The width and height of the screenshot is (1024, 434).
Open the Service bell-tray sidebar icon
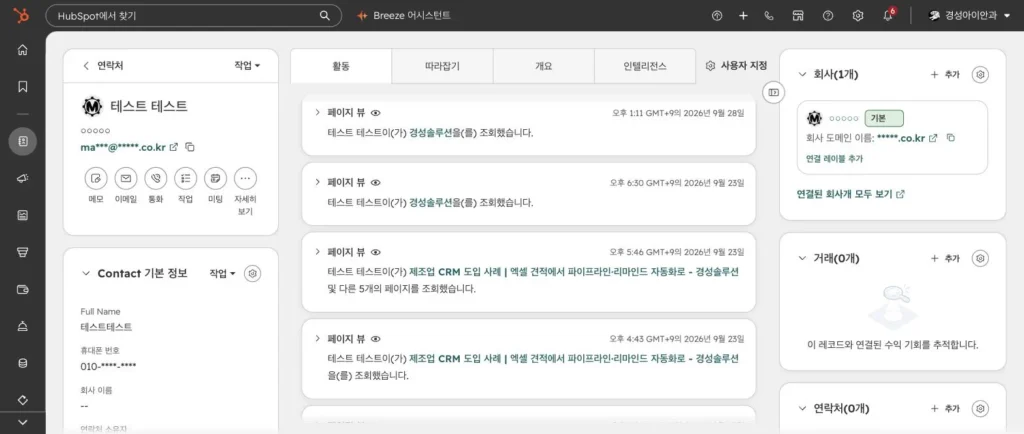tap(23, 326)
